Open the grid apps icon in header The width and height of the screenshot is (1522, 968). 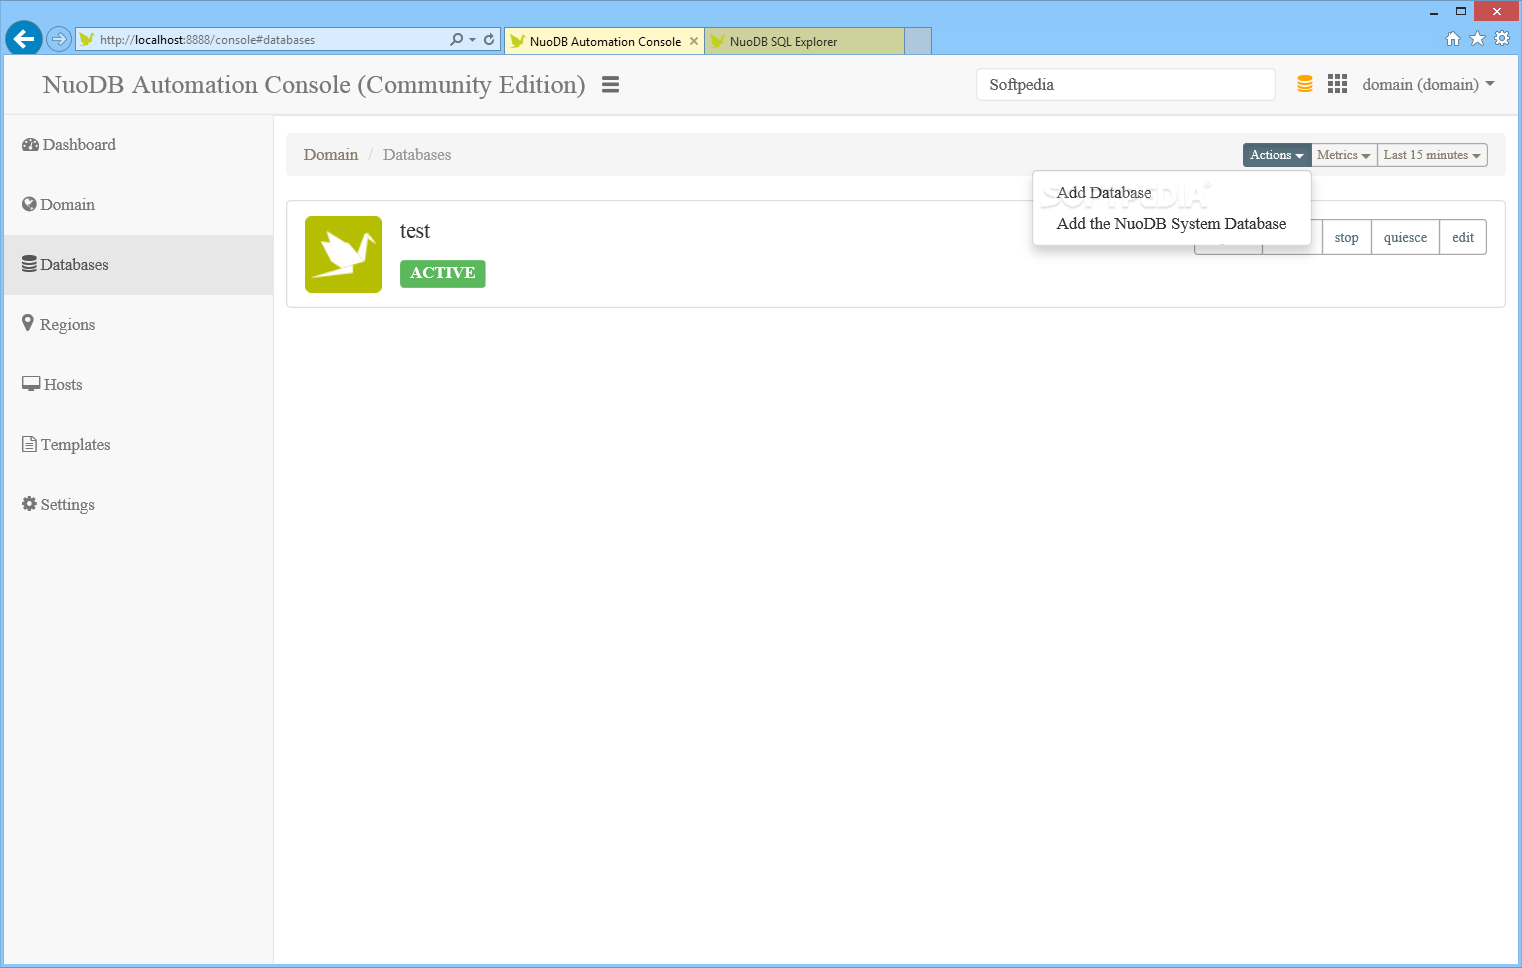click(x=1337, y=84)
